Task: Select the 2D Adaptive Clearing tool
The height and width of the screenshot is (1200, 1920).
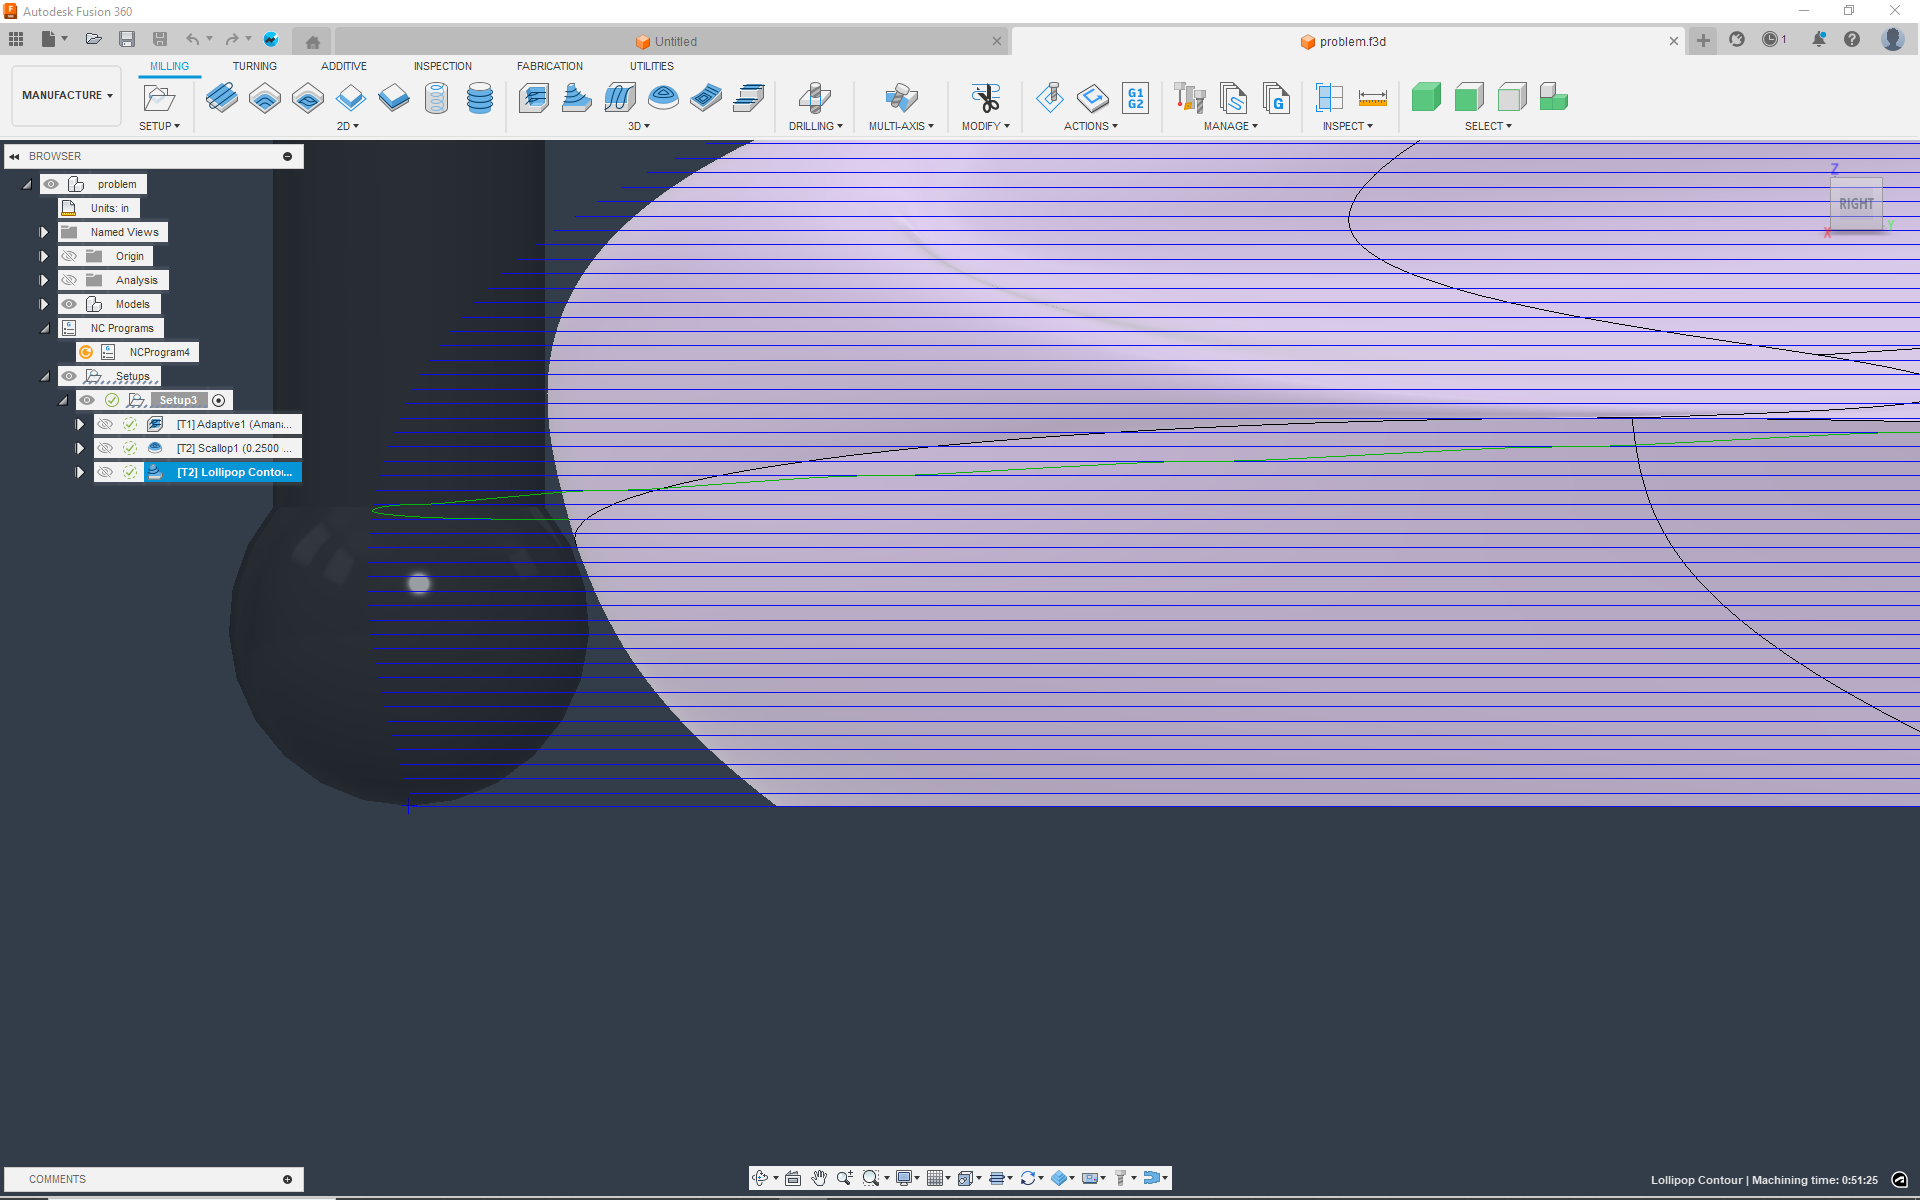Action: pyautogui.click(x=222, y=99)
